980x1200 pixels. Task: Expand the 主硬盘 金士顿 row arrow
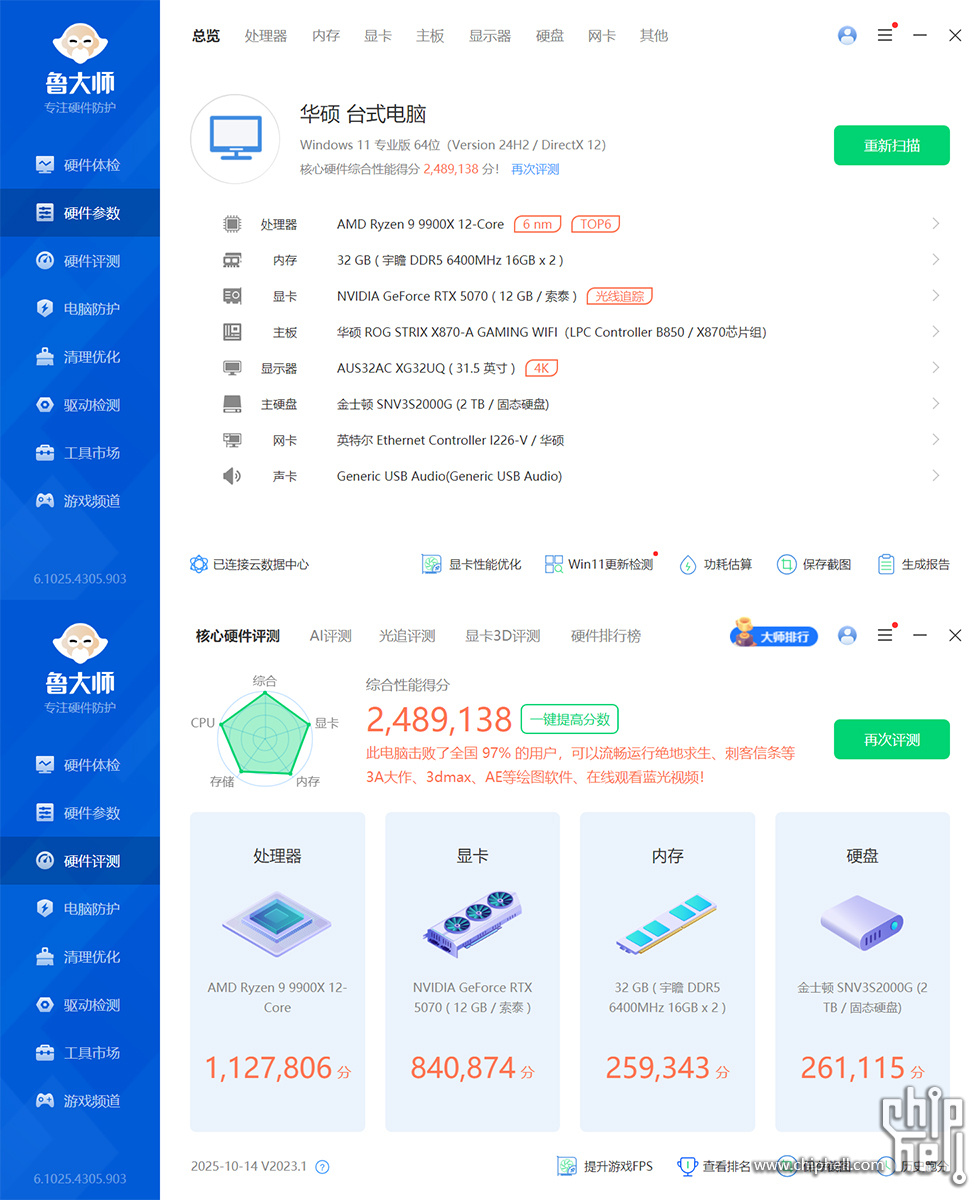click(x=935, y=404)
